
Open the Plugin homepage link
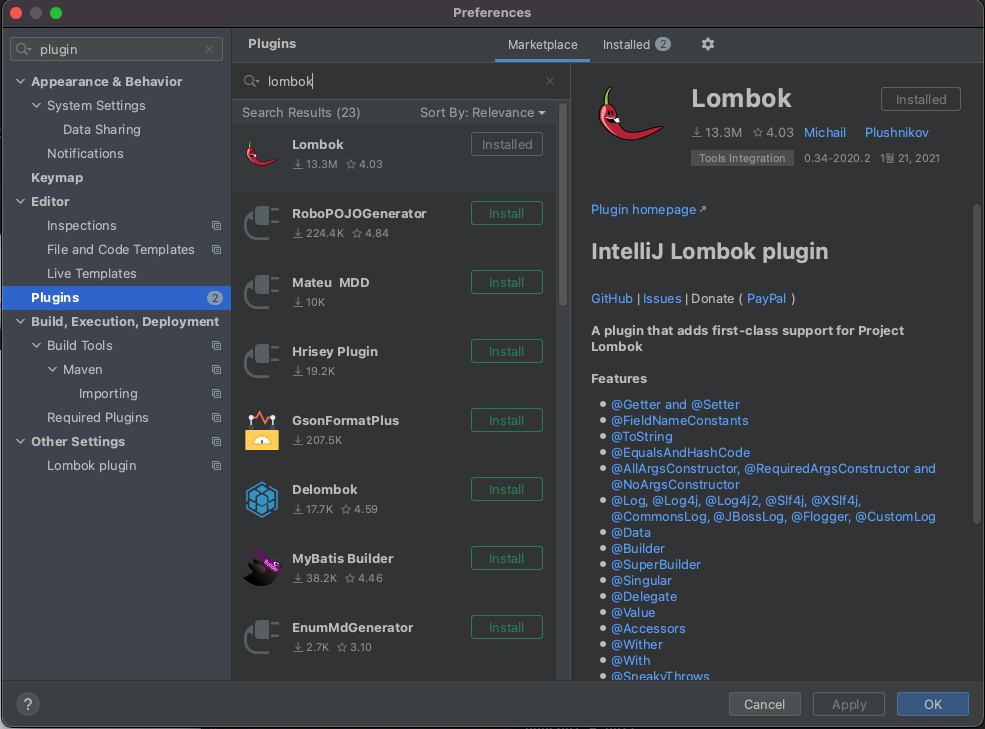(x=648, y=209)
